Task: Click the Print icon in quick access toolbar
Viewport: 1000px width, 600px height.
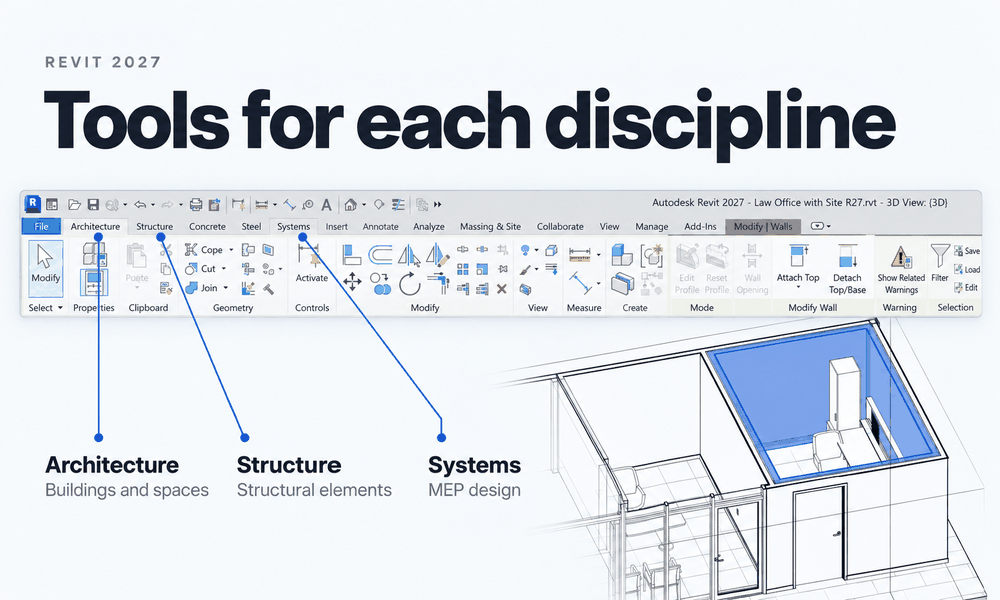Action: [x=196, y=205]
